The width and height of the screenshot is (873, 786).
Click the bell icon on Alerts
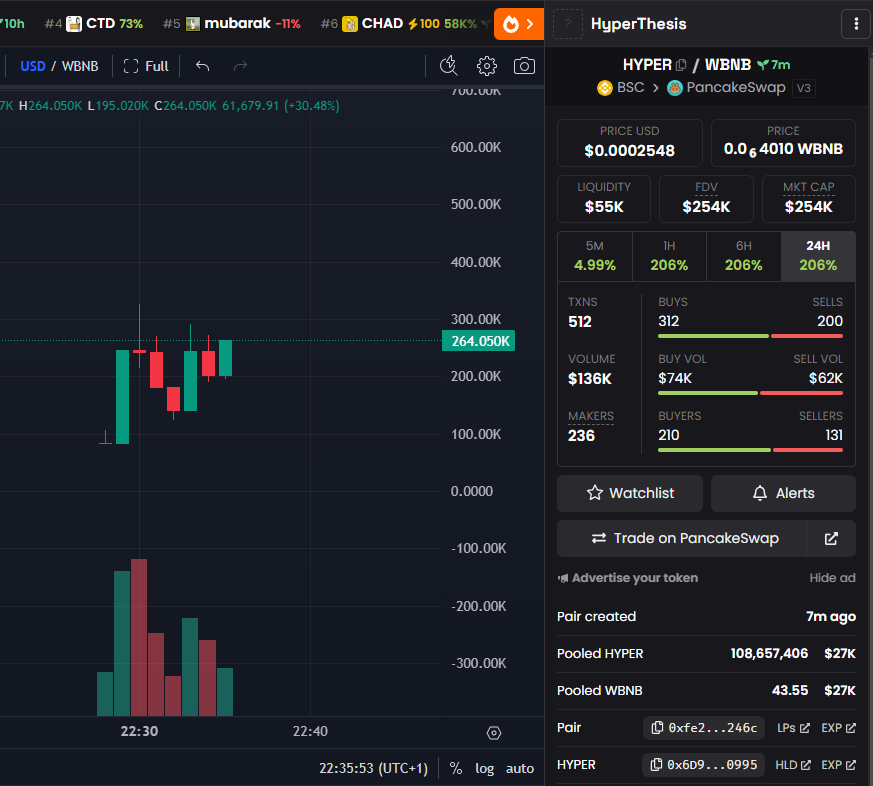(760, 493)
